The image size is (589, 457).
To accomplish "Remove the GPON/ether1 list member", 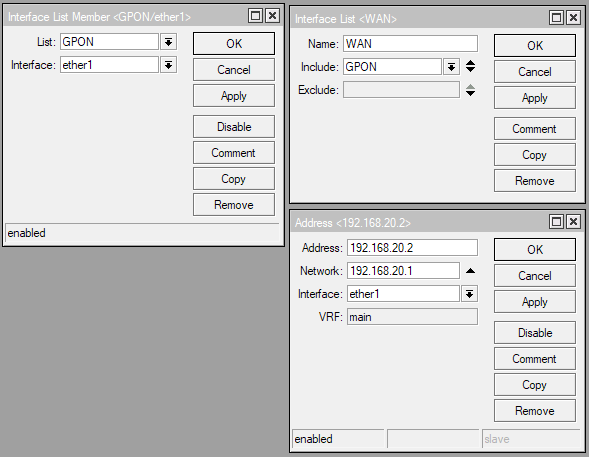I will click(x=234, y=205).
